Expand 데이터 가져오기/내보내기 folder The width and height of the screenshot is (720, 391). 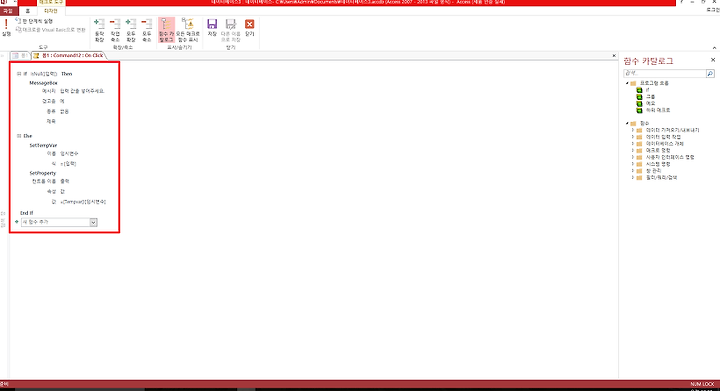[633, 130]
